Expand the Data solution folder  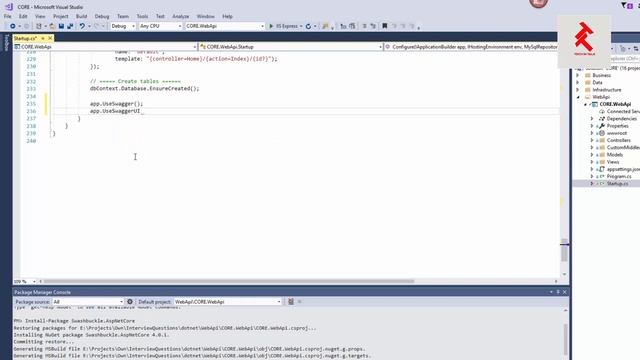578,82
